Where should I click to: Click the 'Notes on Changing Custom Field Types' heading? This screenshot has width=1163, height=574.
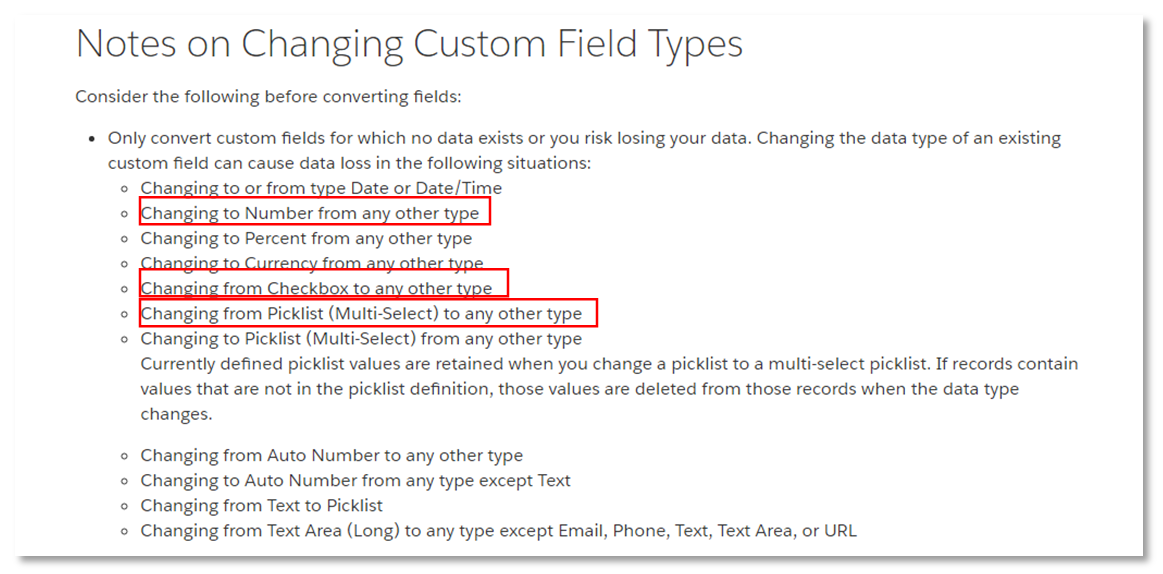pyautogui.click(x=409, y=44)
